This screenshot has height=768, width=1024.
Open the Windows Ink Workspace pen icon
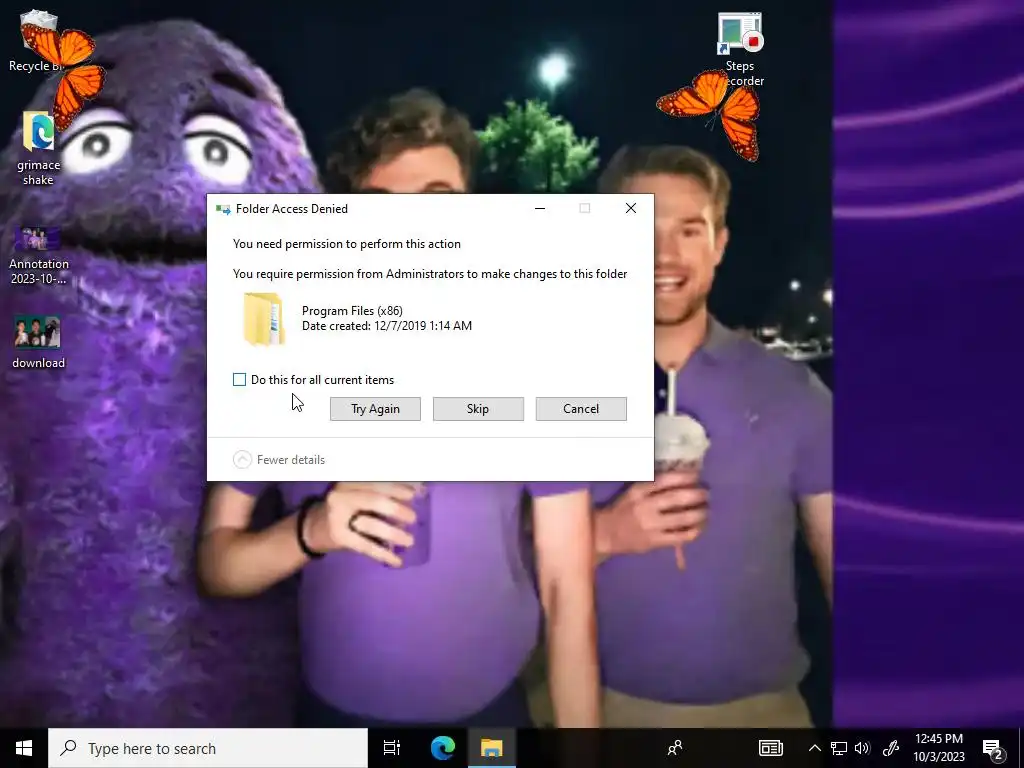pyautogui.click(x=891, y=748)
